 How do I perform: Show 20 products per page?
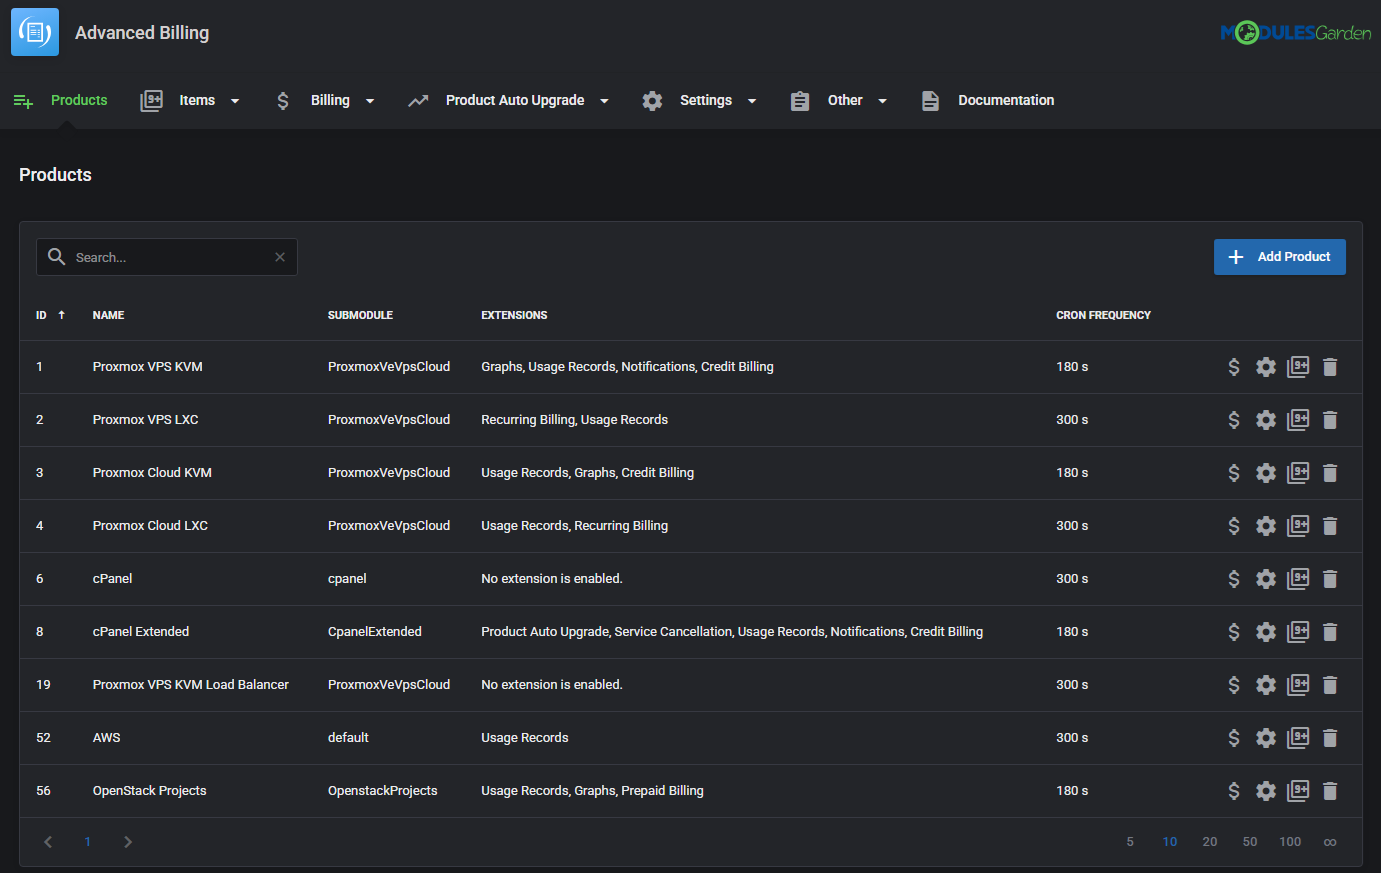tap(1210, 842)
